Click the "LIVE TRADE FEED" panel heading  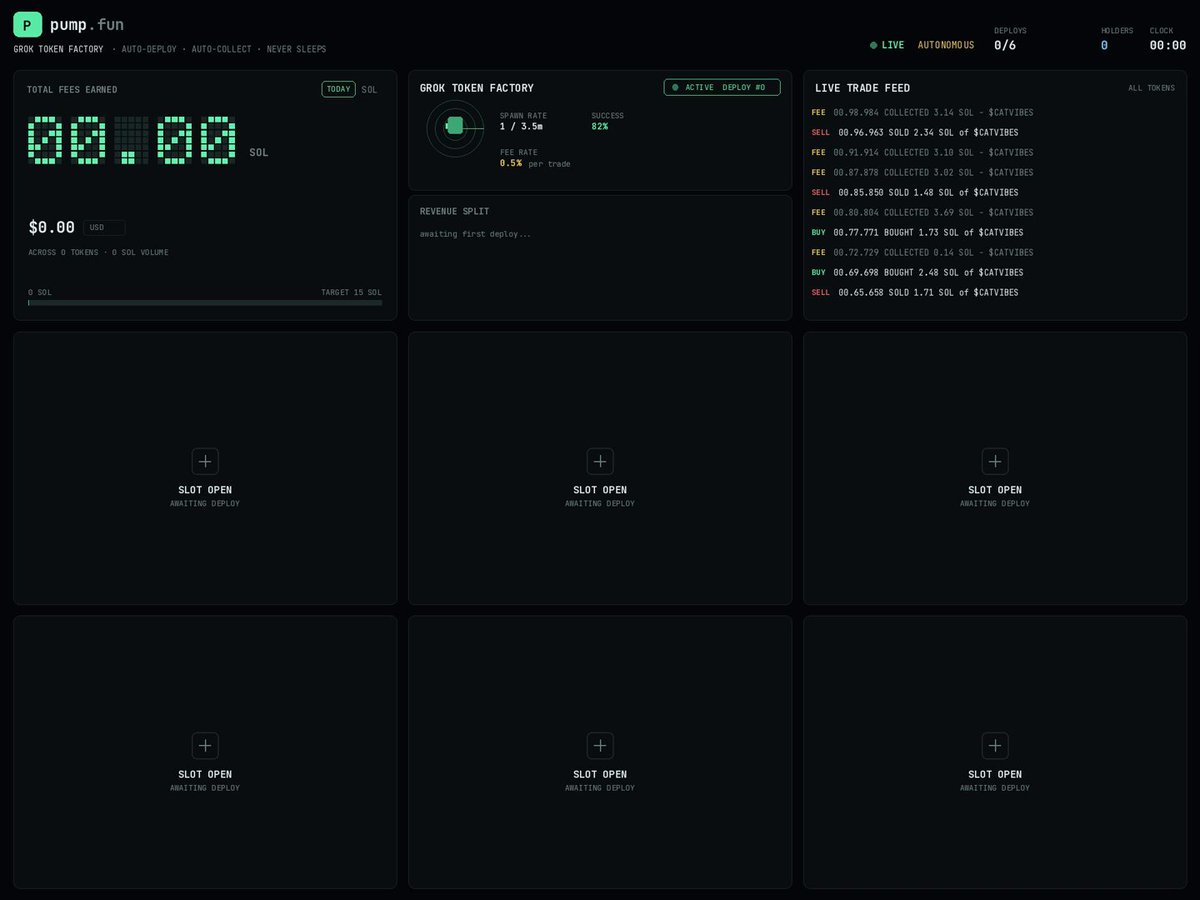click(862, 88)
